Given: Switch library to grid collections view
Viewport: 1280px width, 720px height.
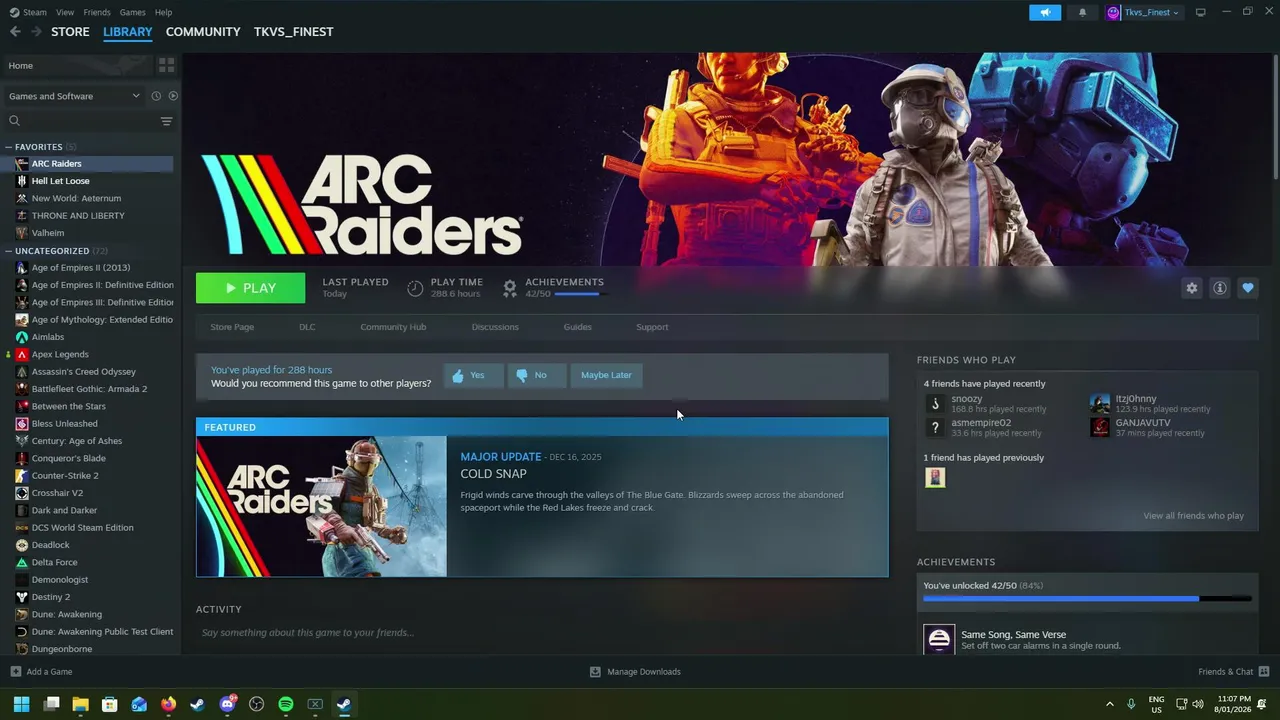Looking at the screenshot, I should [x=166, y=65].
